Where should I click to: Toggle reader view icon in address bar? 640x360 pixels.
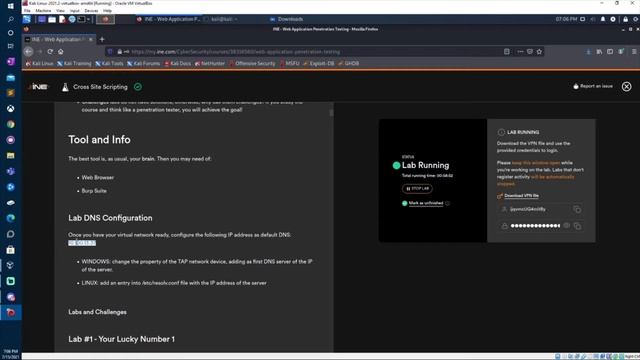pos(507,52)
